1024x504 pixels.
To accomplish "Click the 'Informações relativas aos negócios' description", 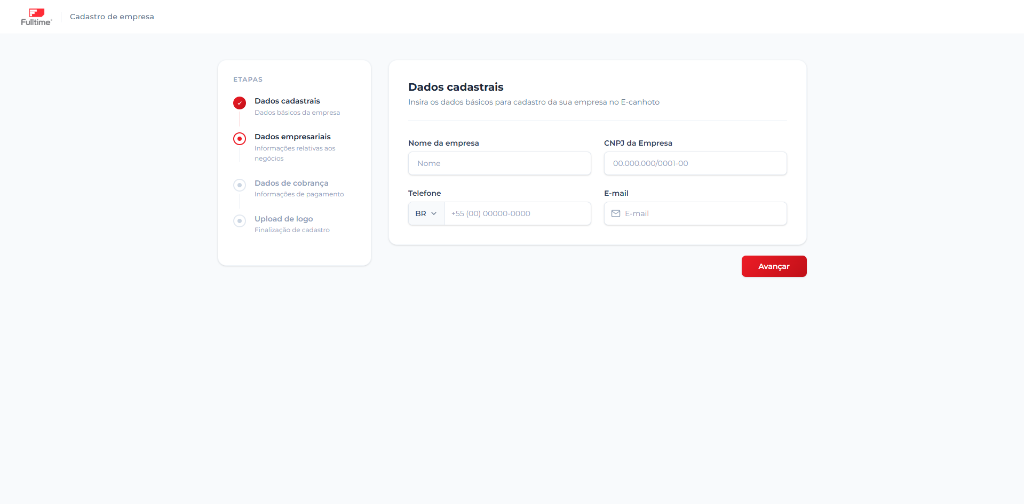I will pyautogui.click(x=295, y=153).
